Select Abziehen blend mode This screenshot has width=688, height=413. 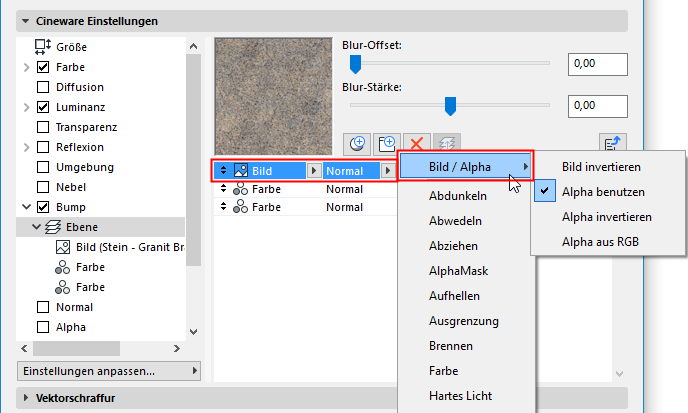coord(453,246)
